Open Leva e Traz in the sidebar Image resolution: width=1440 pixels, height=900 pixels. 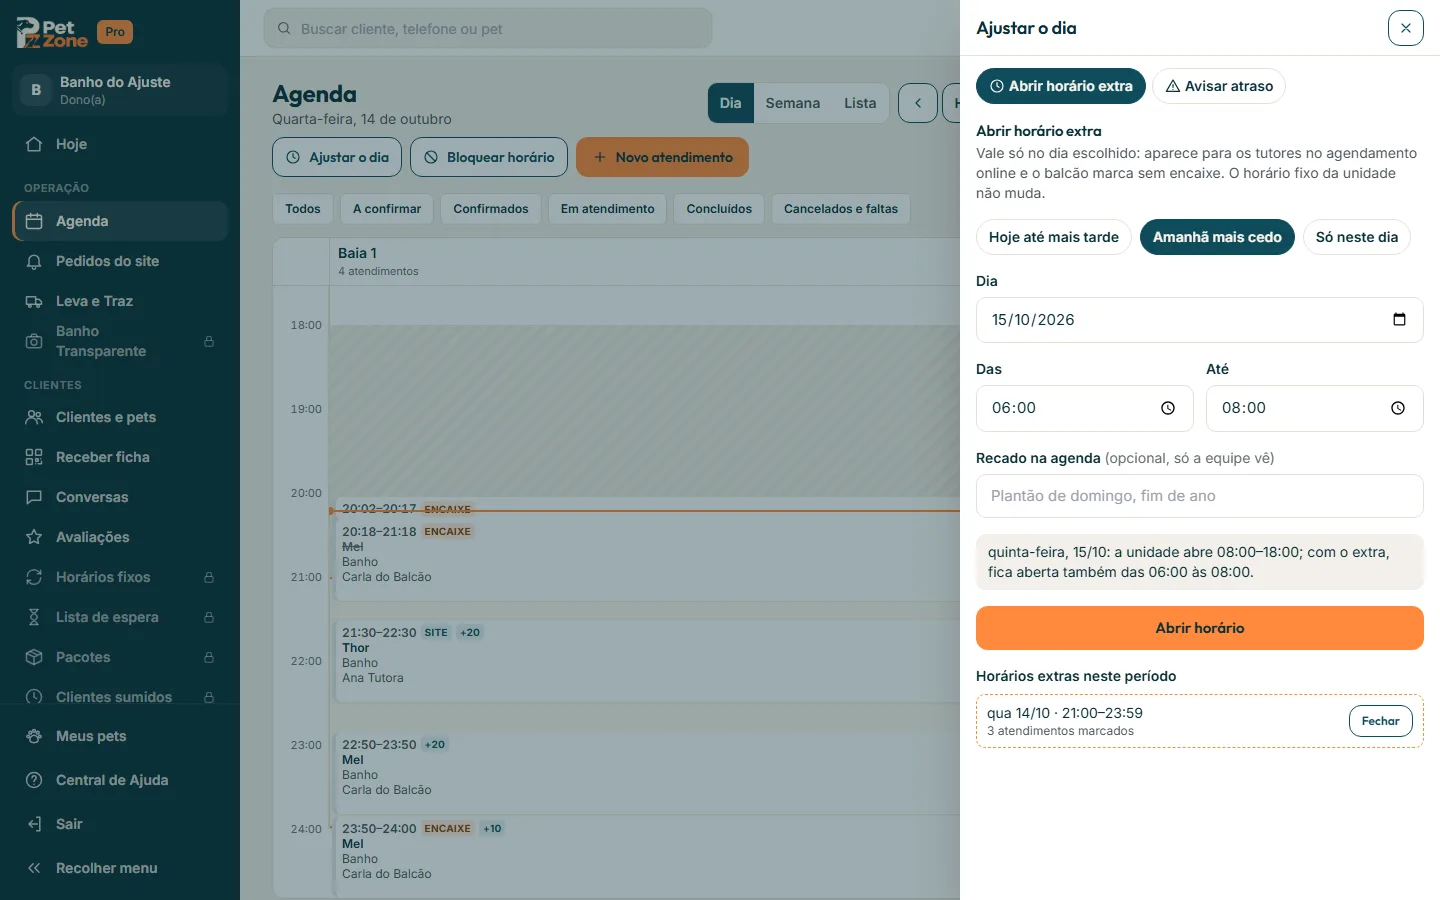(x=120, y=301)
